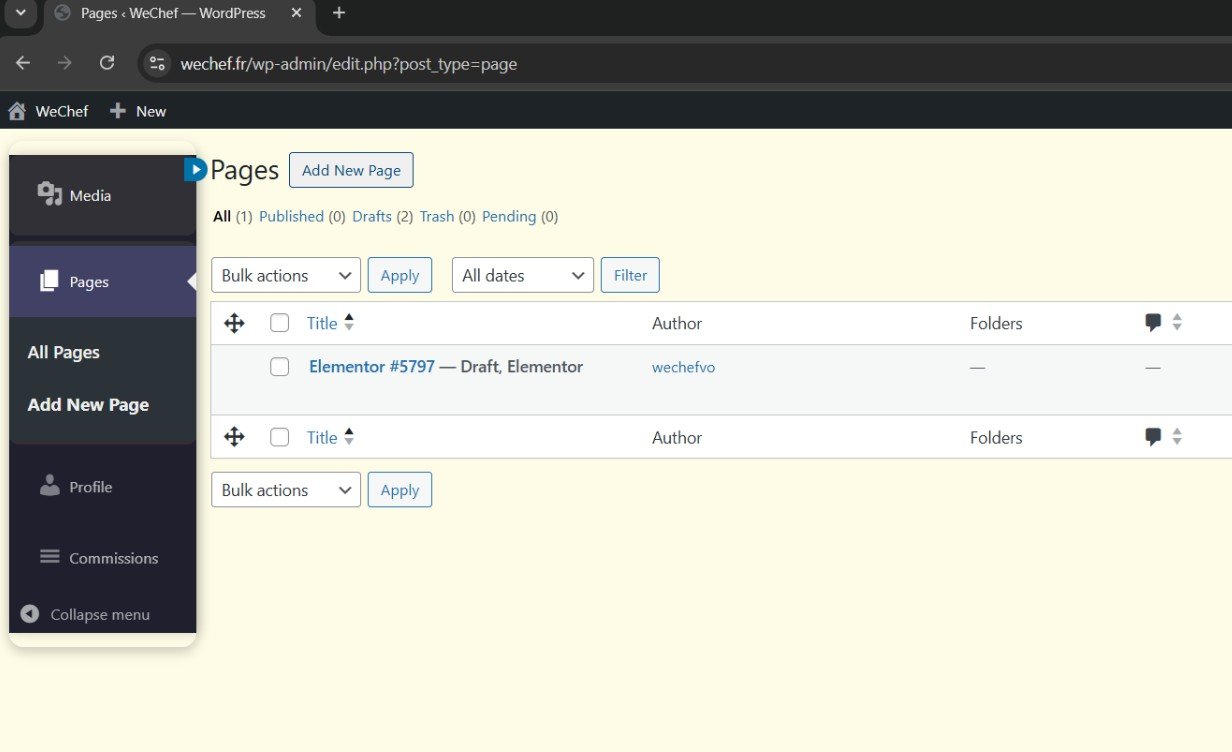Click the comments bubble icon in header row
Viewport: 1232px width, 752px height.
pos(1153,323)
